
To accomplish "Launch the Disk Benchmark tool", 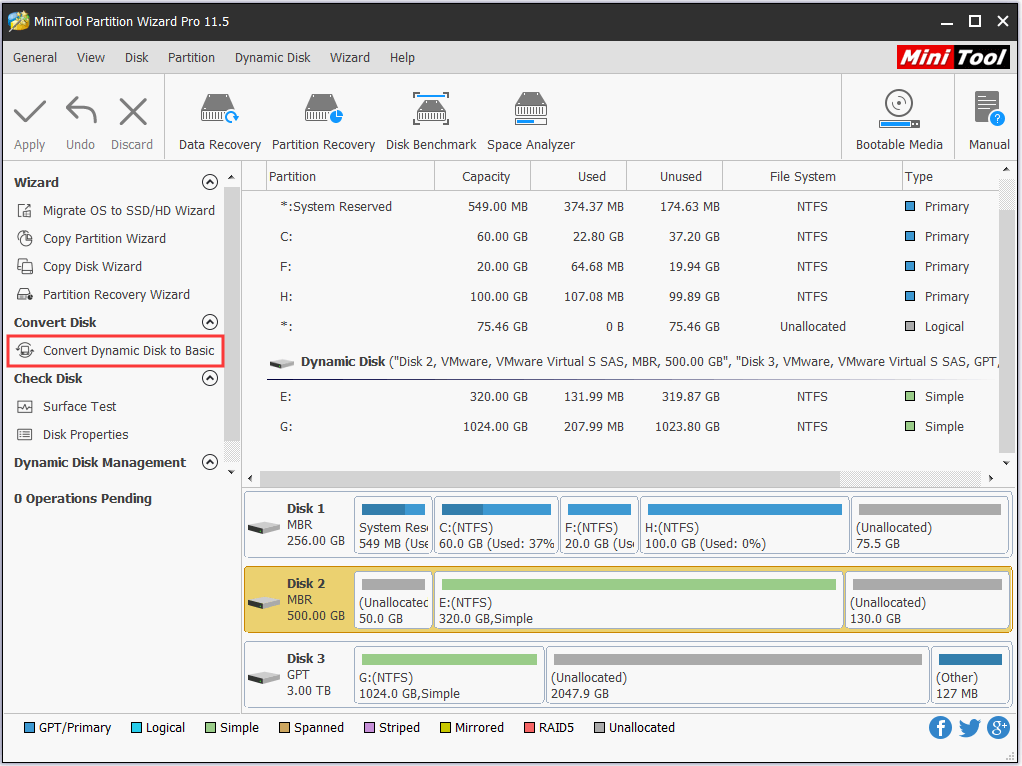I will (431, 117).
